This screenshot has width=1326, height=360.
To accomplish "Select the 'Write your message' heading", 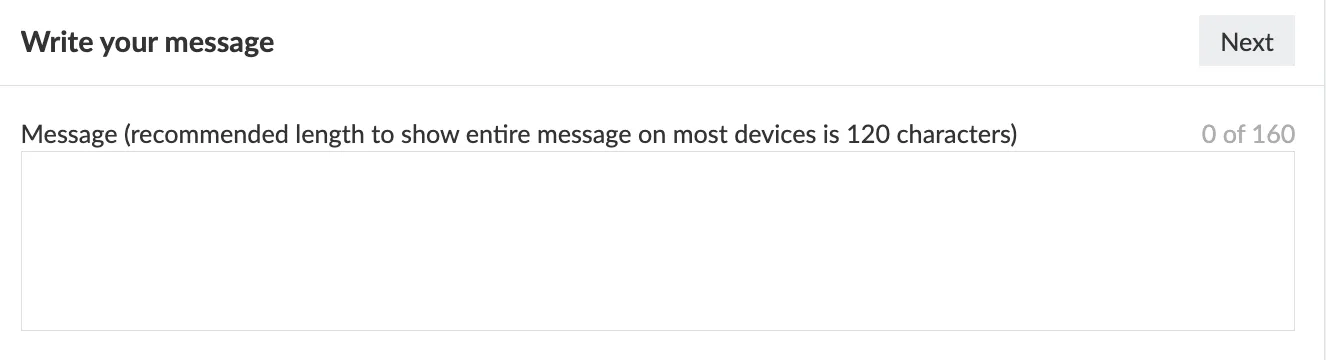I will tap(148, 42).
